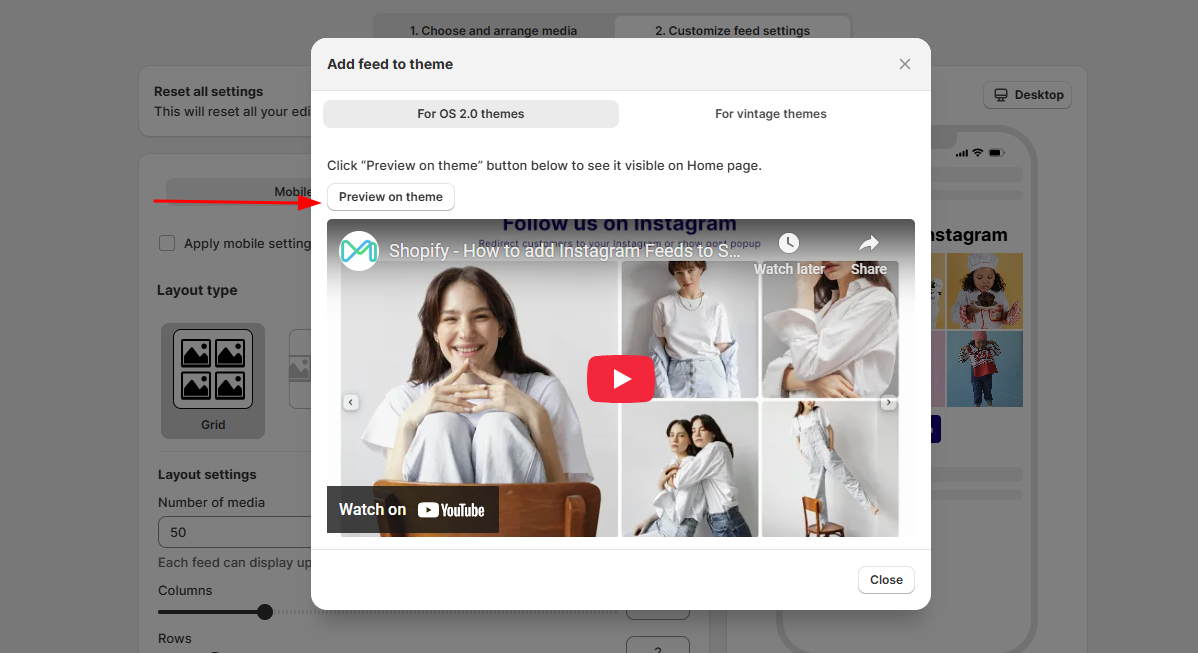The image size is (1198, 653).
Task: Open the video channel logo avatar
Action: coord(359,251)
